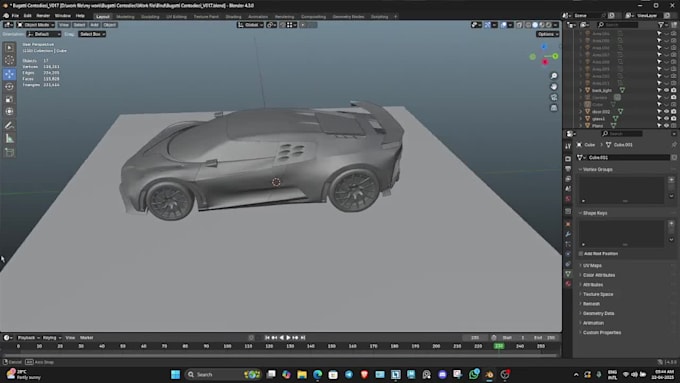Expand the Geometry Data panel

pos(598,313)
